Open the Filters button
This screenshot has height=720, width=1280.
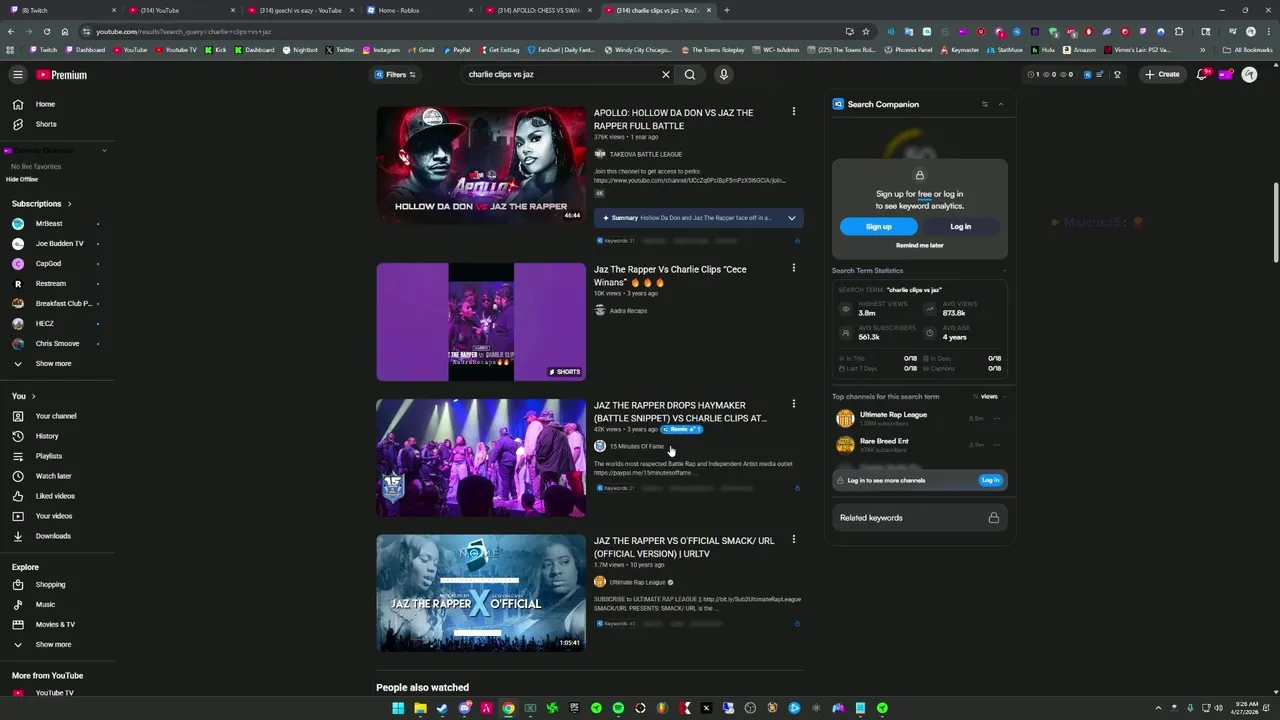(395, 74)
